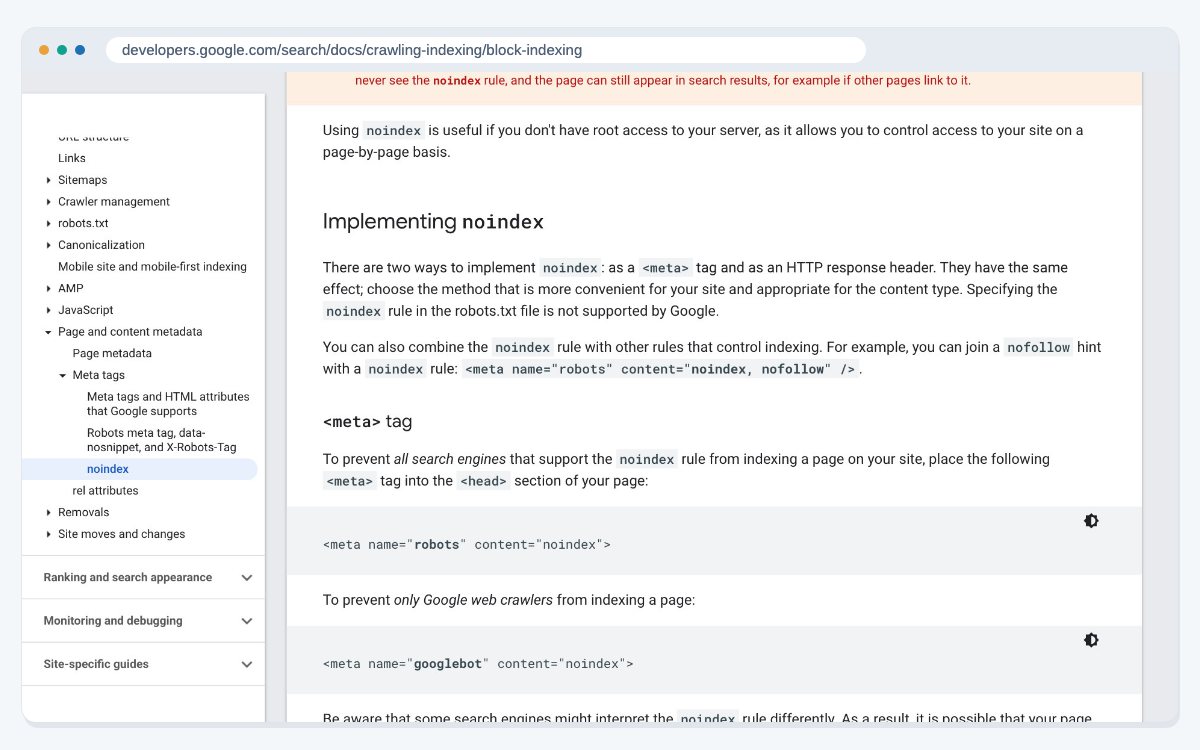Click the teal window control dot

(x=62, y=50)
